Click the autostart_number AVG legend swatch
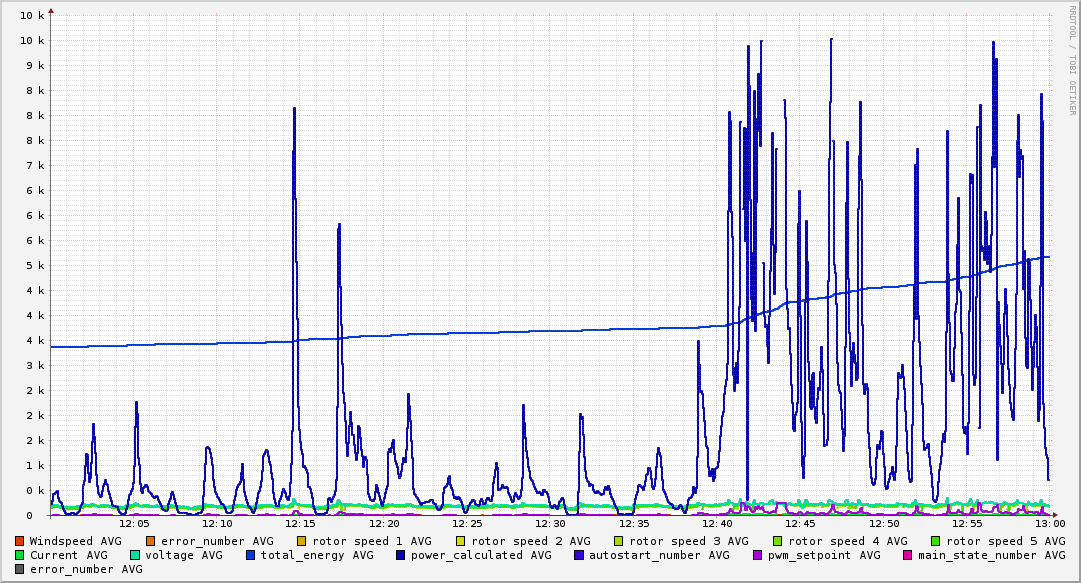1081x583 pixels. click(578, 555)
